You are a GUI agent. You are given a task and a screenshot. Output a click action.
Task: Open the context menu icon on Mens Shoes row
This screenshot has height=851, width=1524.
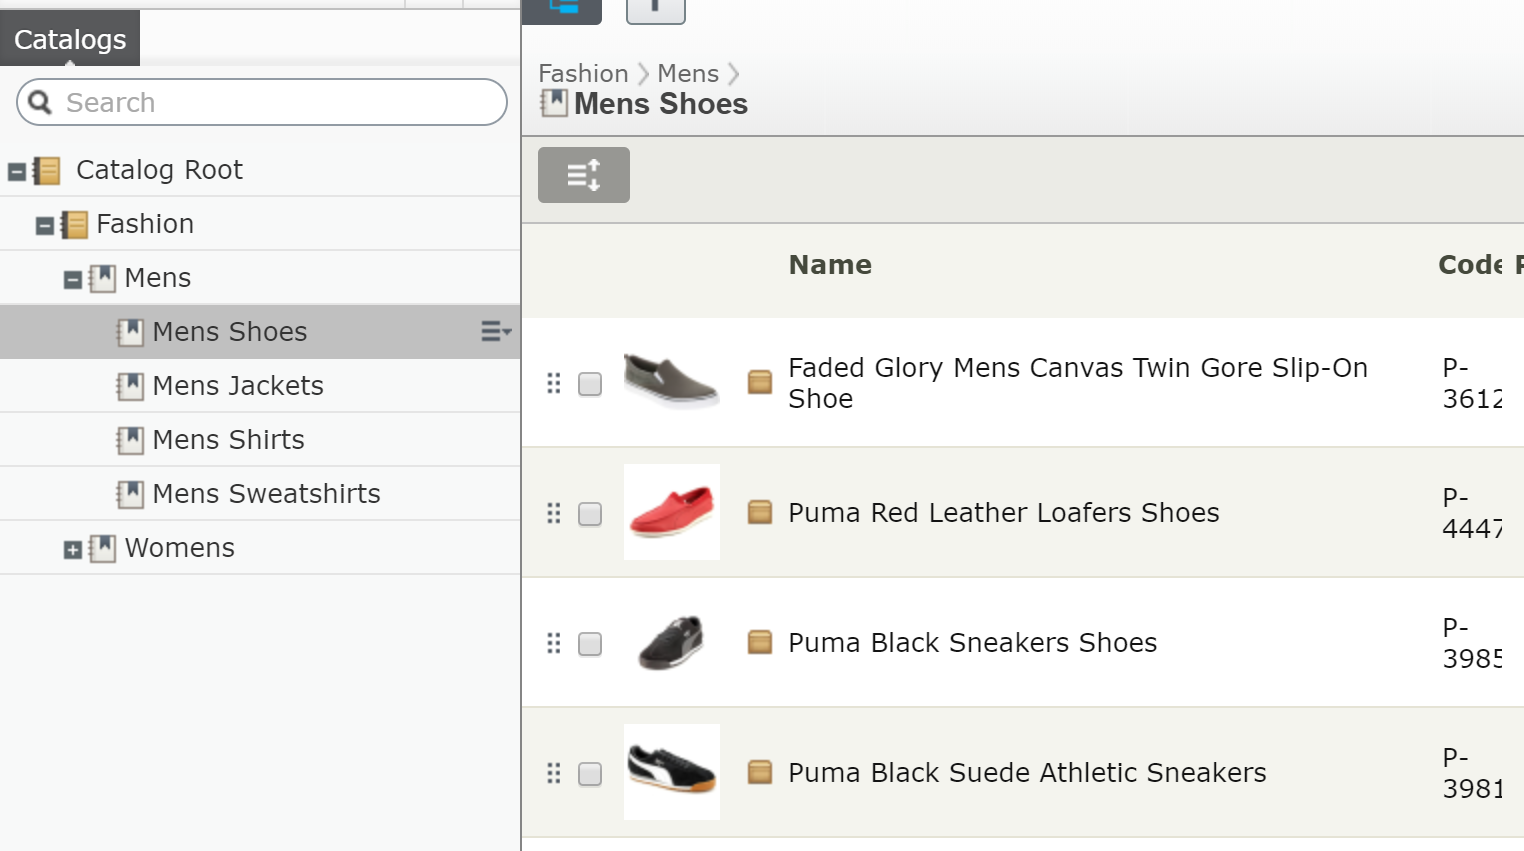(494, 331)
